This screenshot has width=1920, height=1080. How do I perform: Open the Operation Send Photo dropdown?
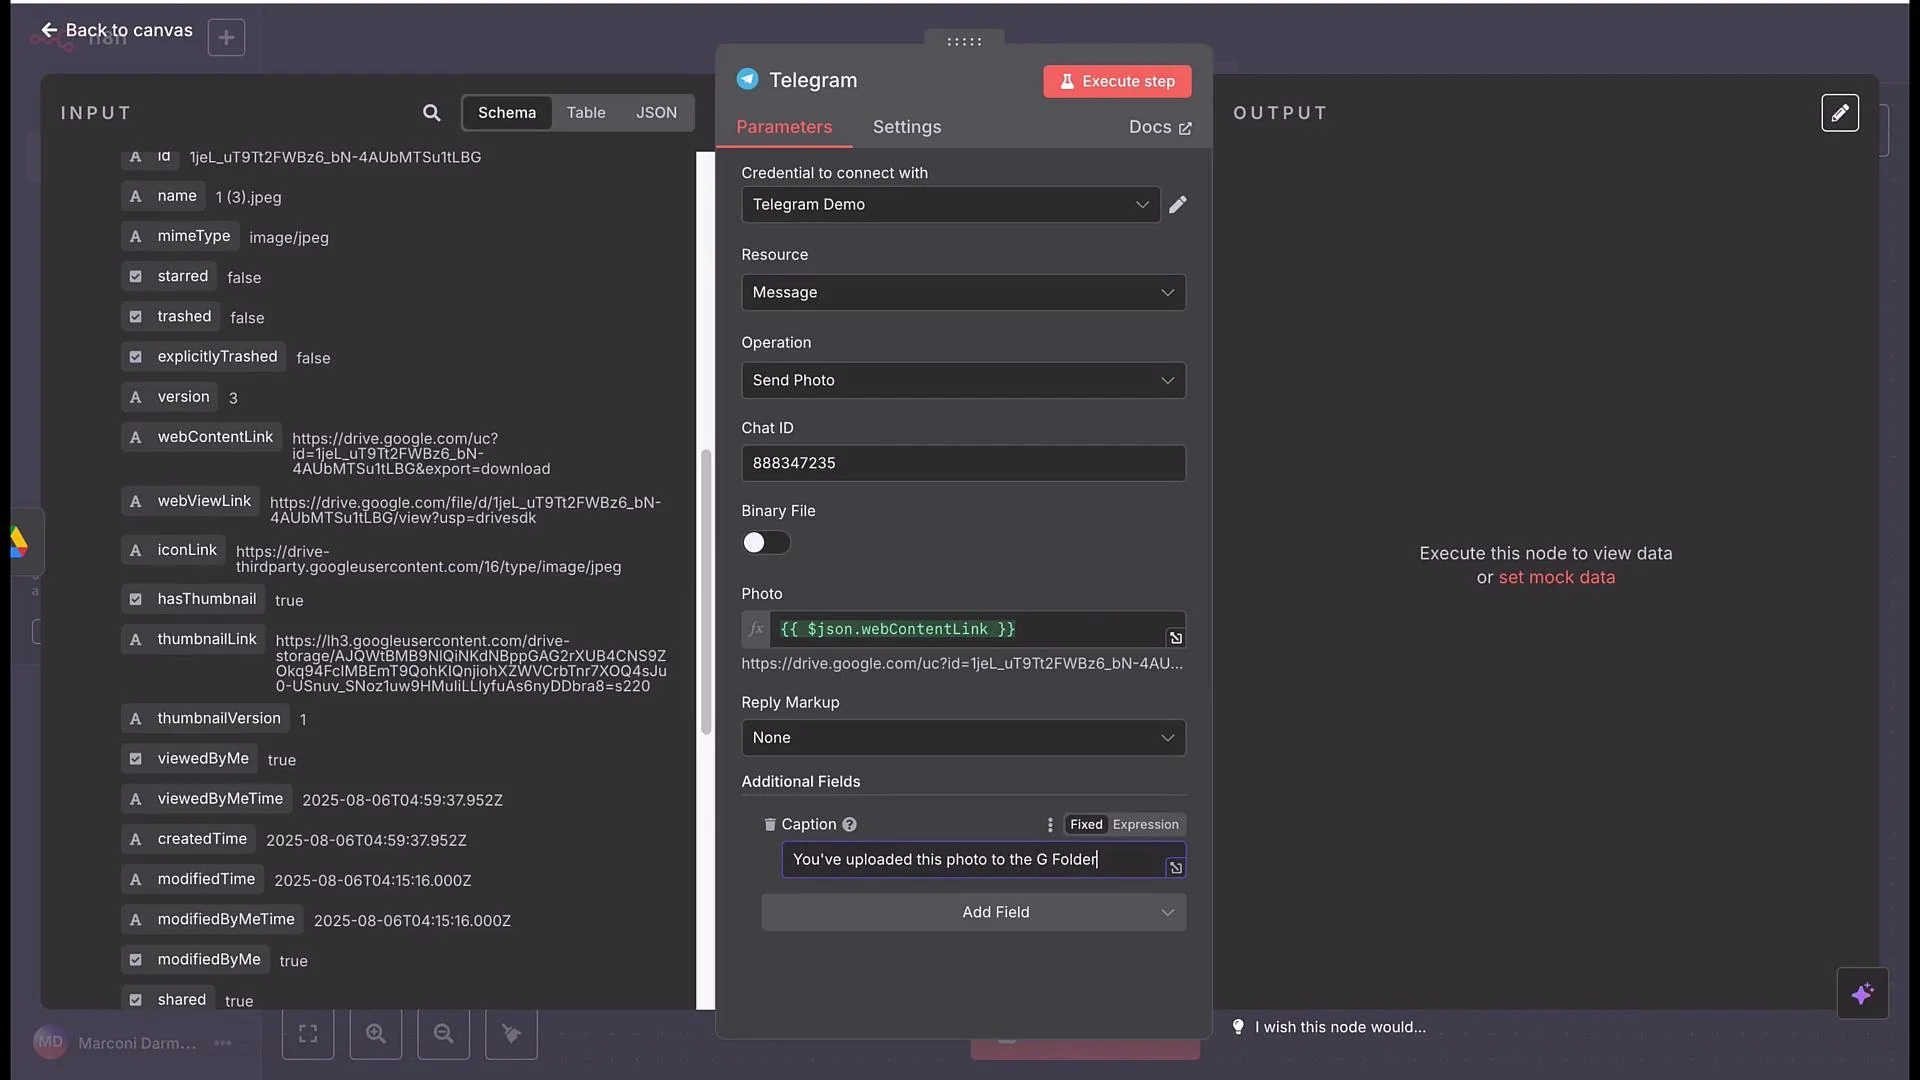(x=963, y=380)
